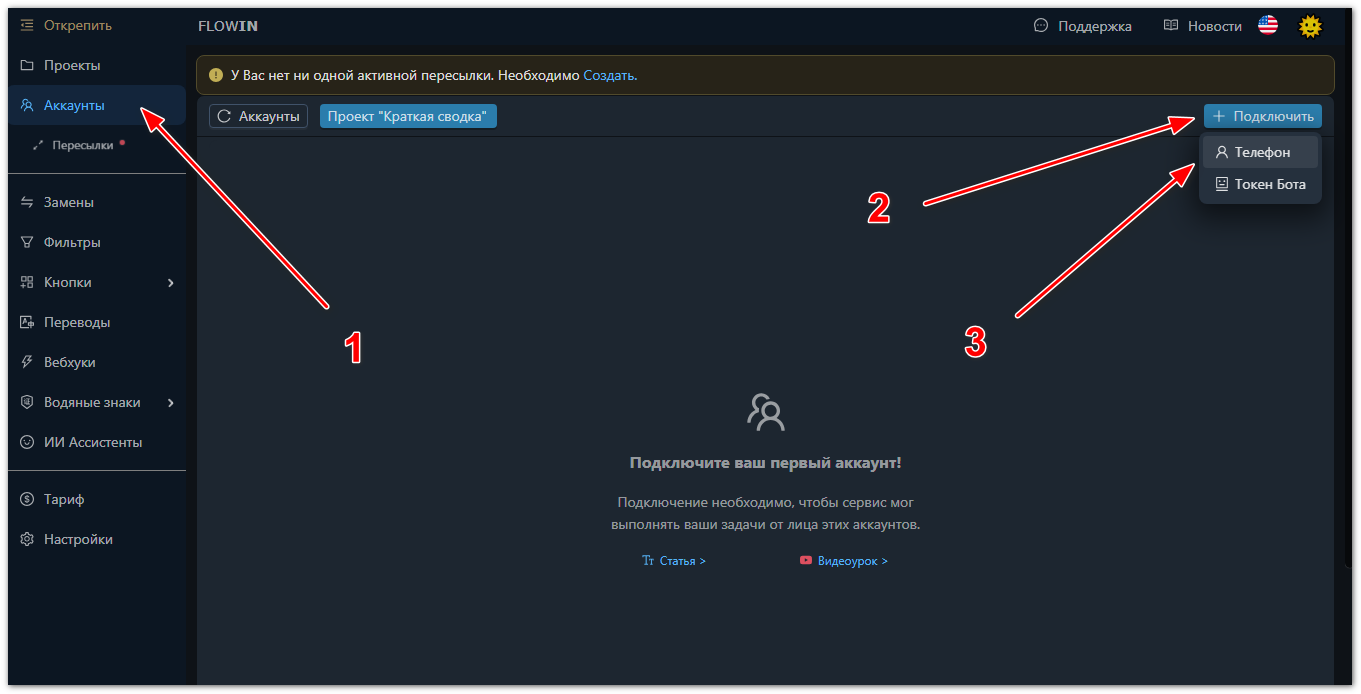Screen dimensions: 1361x694
Task: Open Поддержка chat support
Action: (1083, 26)
